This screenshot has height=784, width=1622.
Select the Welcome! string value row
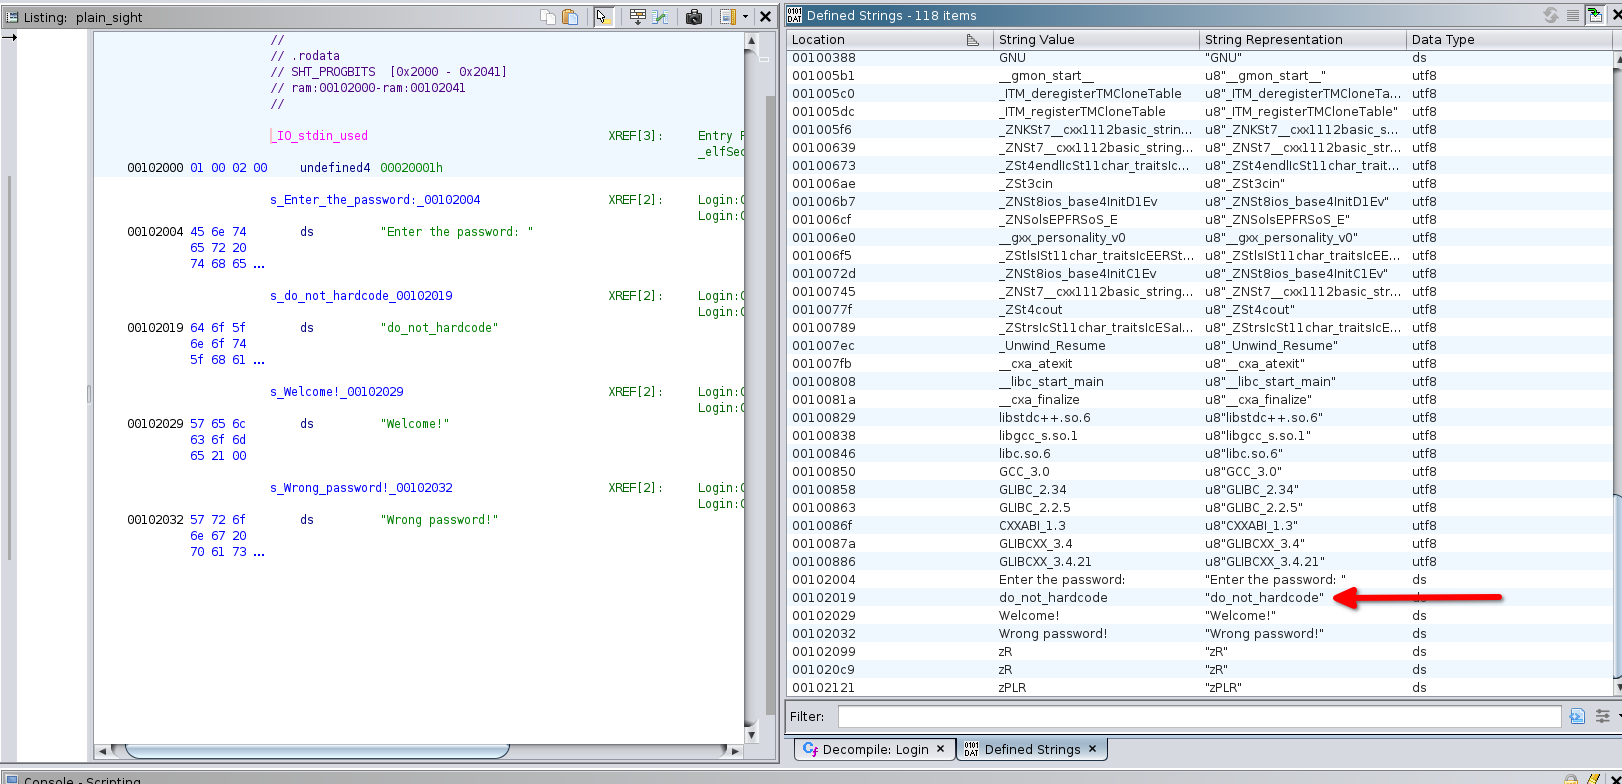pos(1199,616)
